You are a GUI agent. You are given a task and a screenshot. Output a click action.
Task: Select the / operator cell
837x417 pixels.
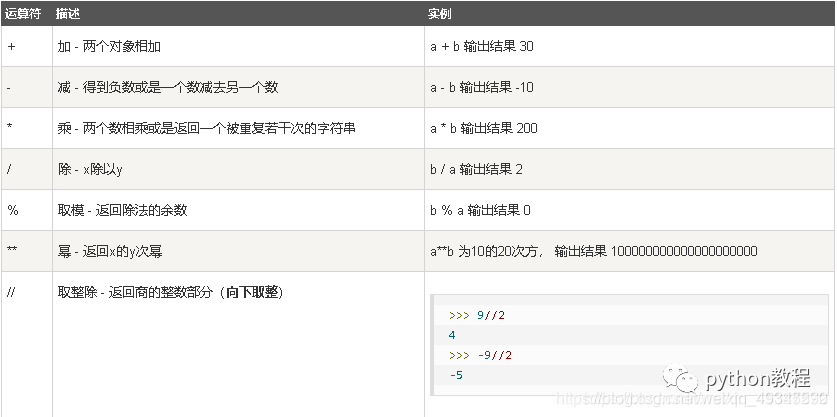coord(26,169)
